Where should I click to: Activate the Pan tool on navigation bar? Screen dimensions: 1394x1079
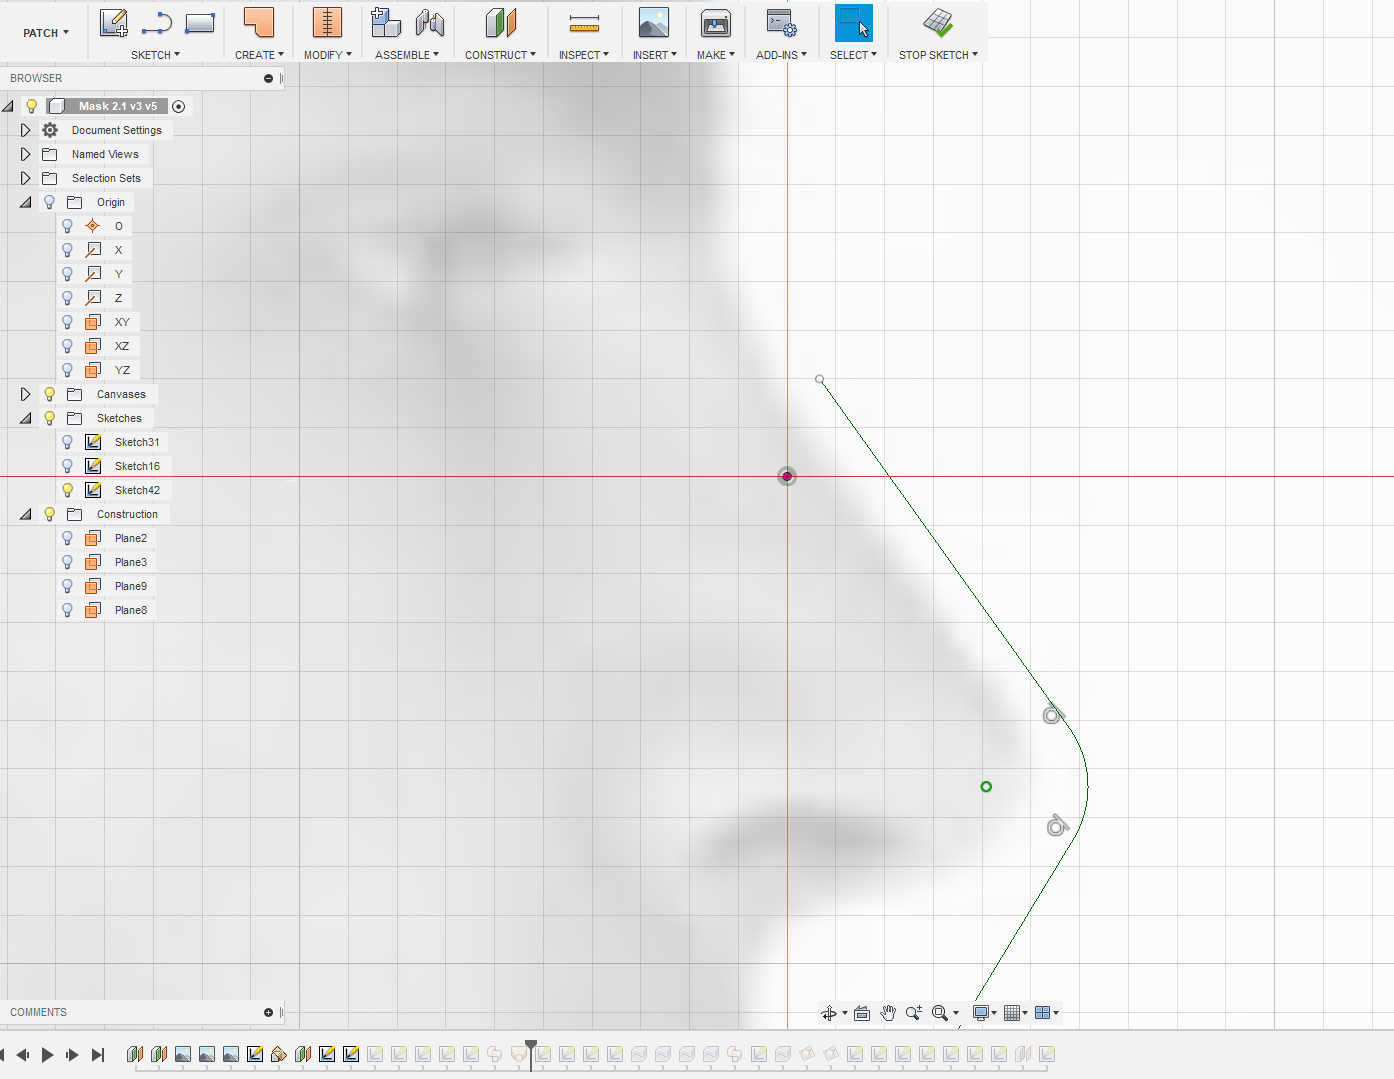click(x=888, y=1013)
